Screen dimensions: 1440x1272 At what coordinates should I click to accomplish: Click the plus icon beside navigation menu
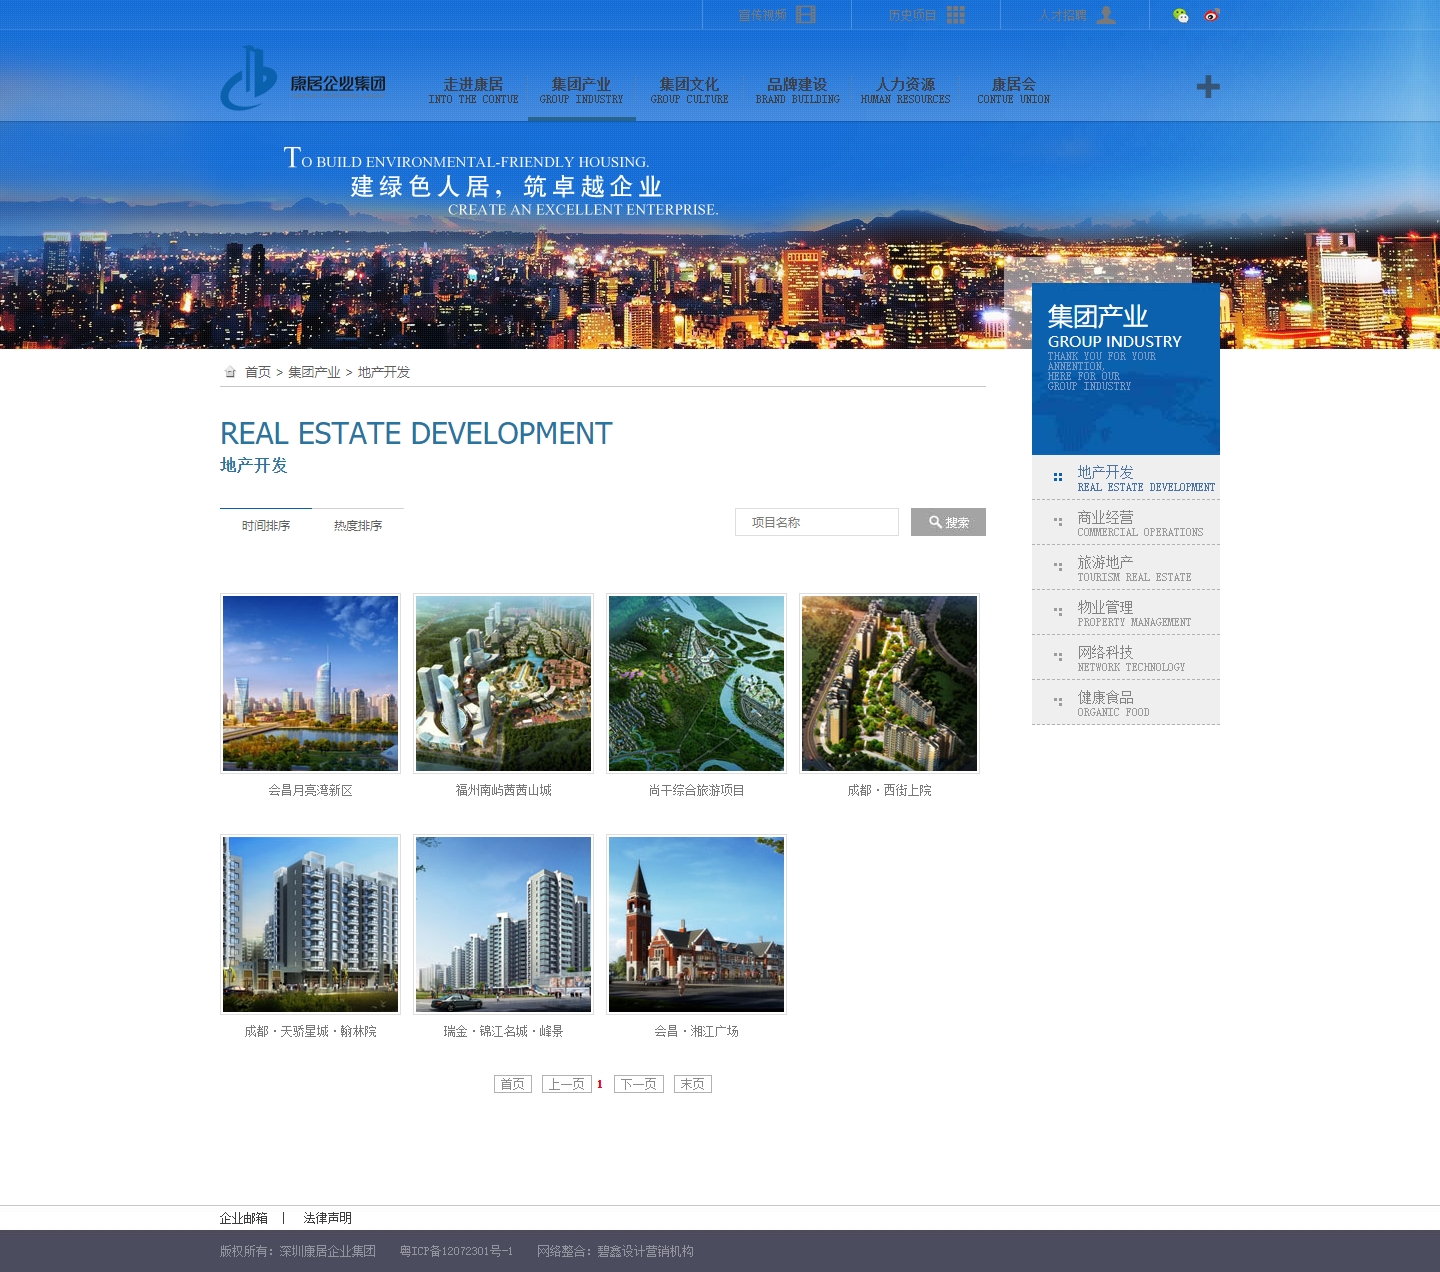click(1208, 87)
